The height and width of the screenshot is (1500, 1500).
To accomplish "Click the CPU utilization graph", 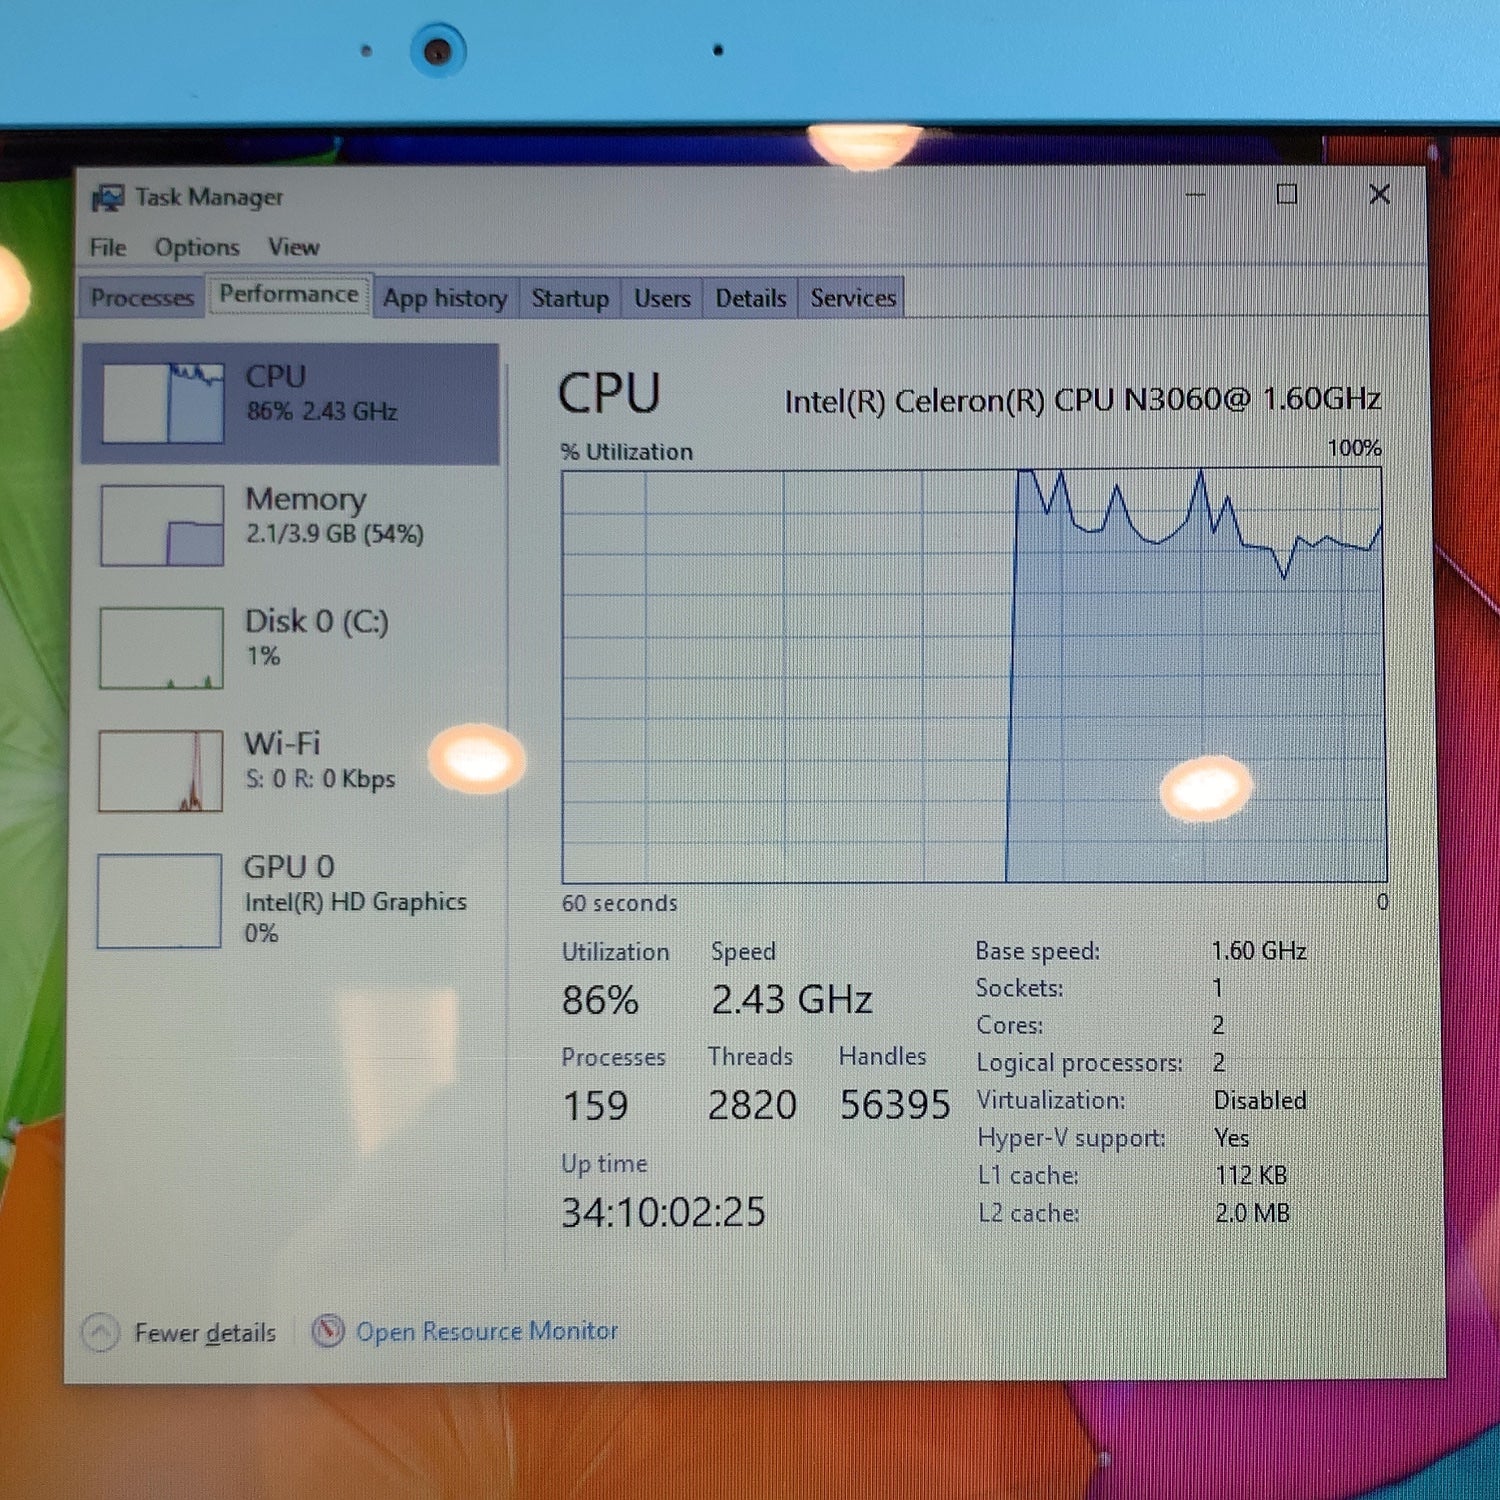I will click(974, 676).
